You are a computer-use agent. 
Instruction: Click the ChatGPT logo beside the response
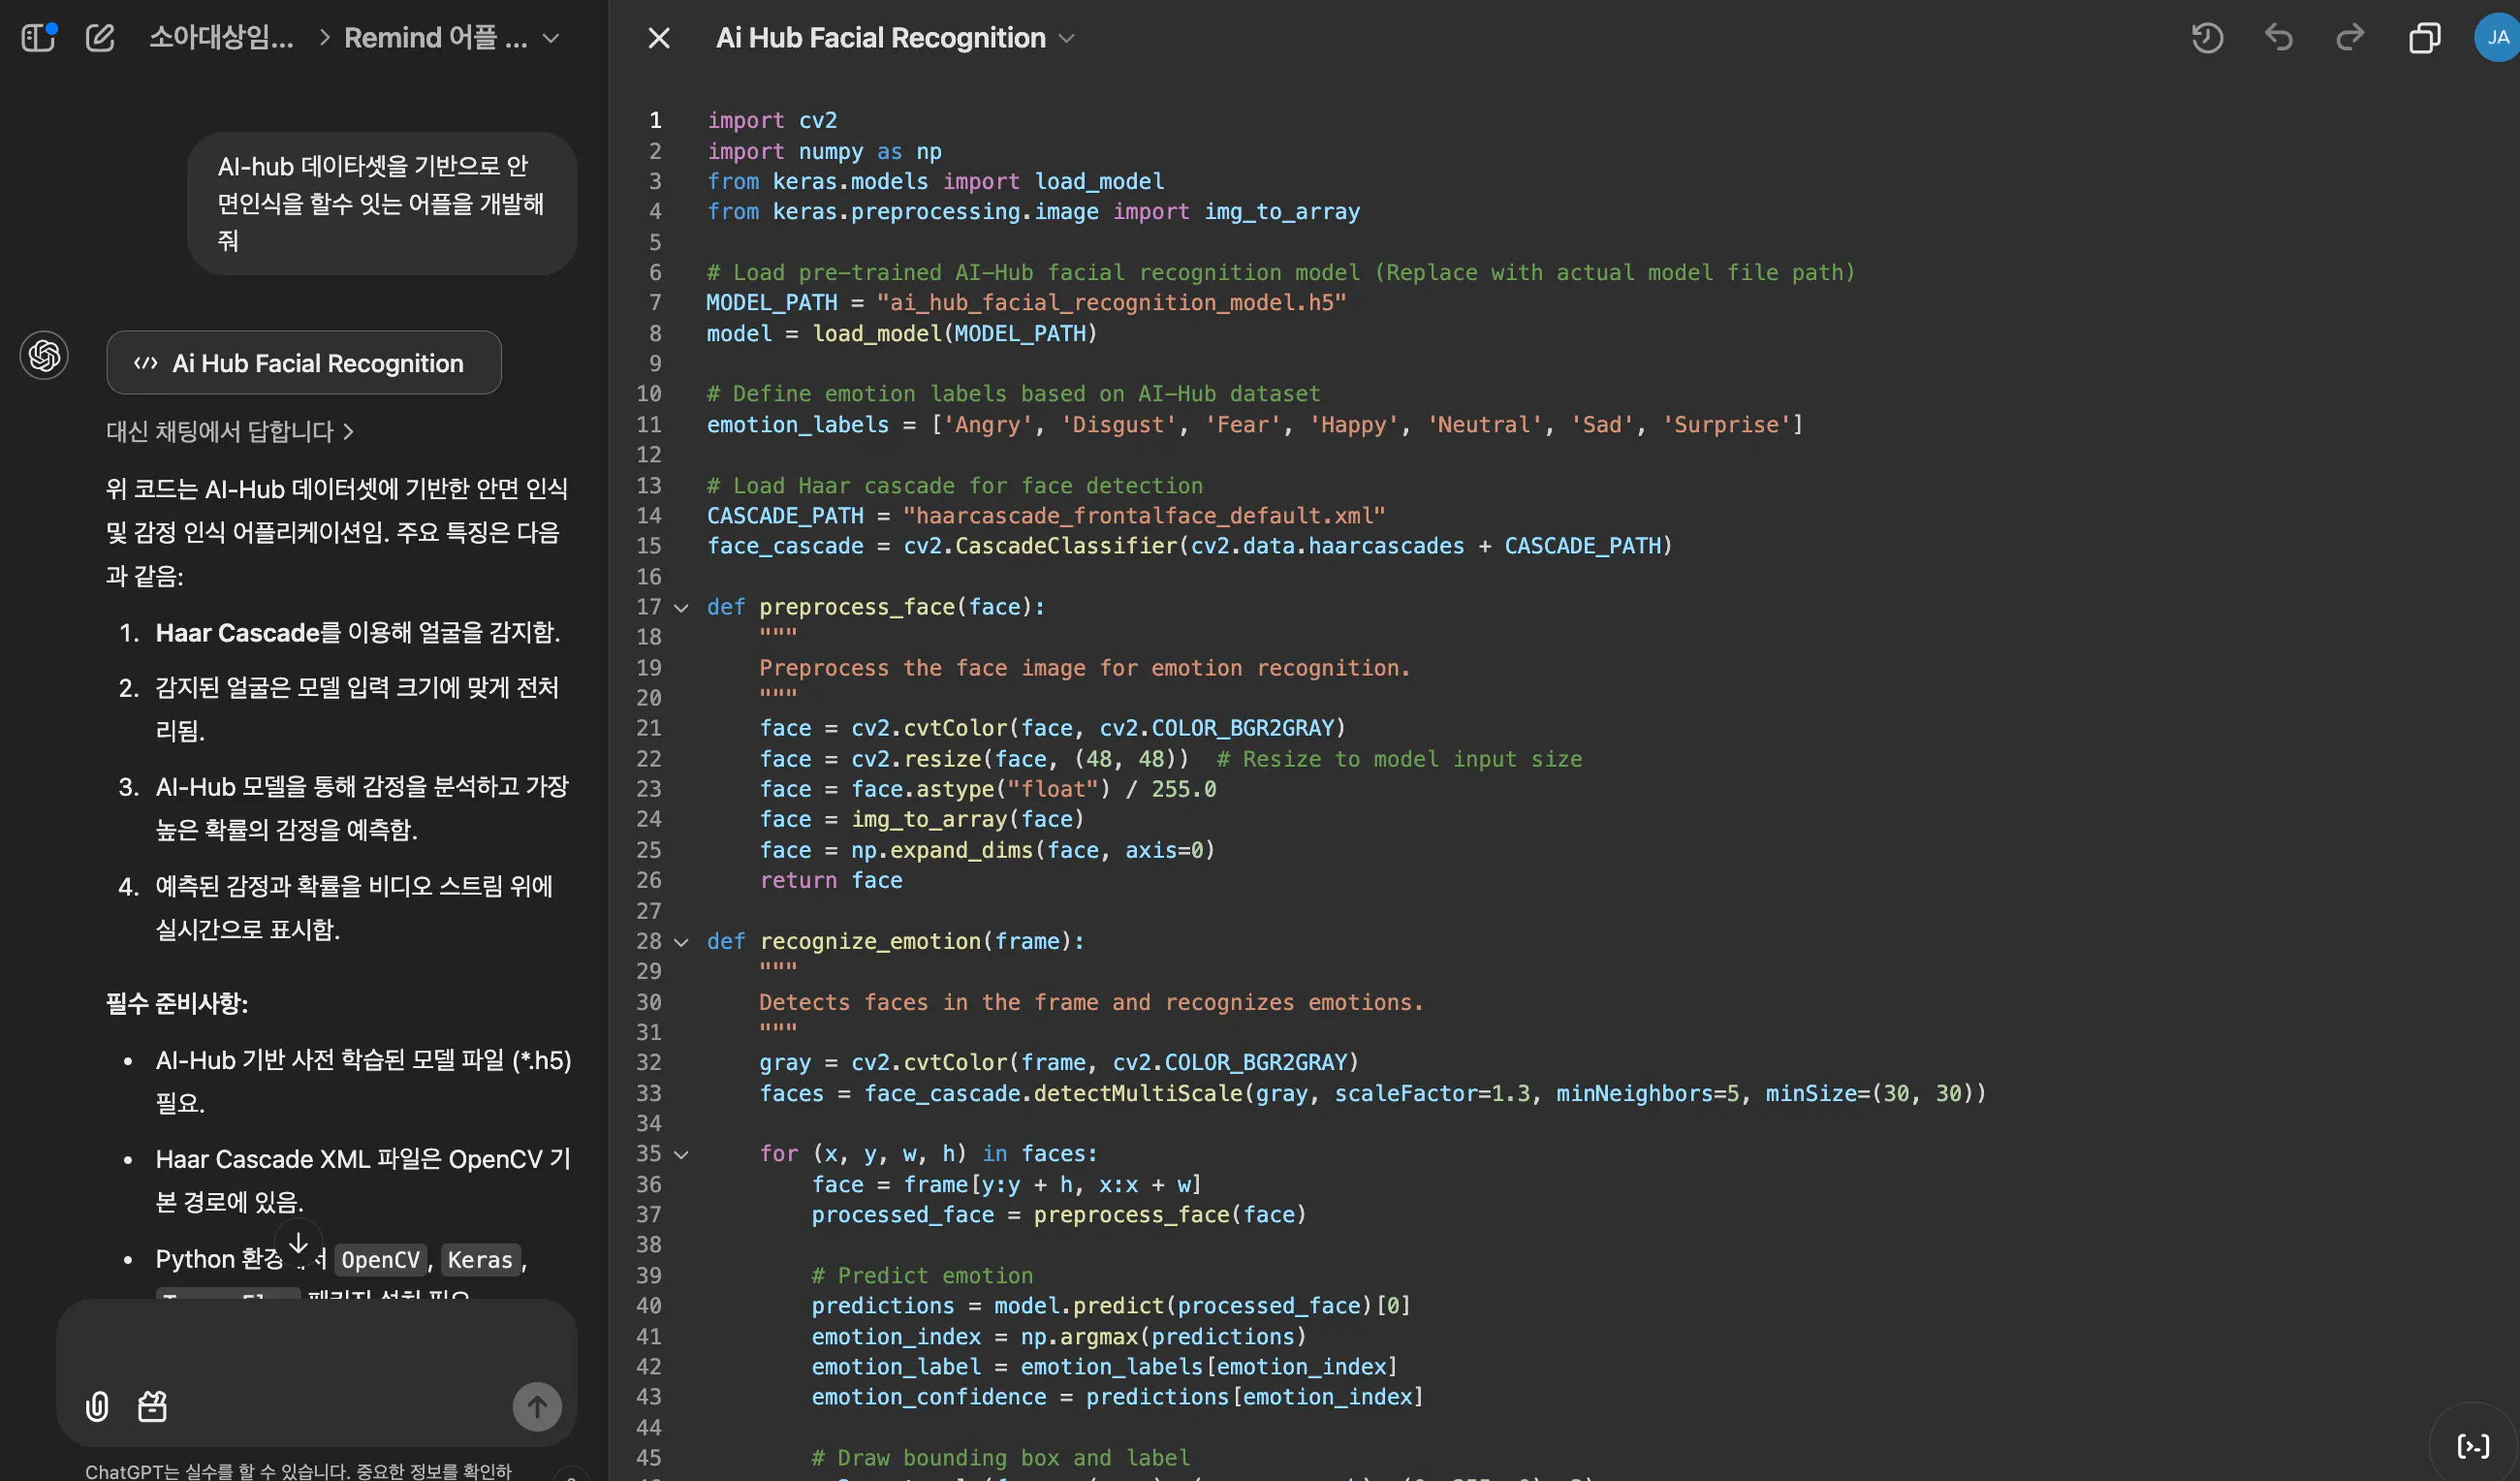point(44,355)
